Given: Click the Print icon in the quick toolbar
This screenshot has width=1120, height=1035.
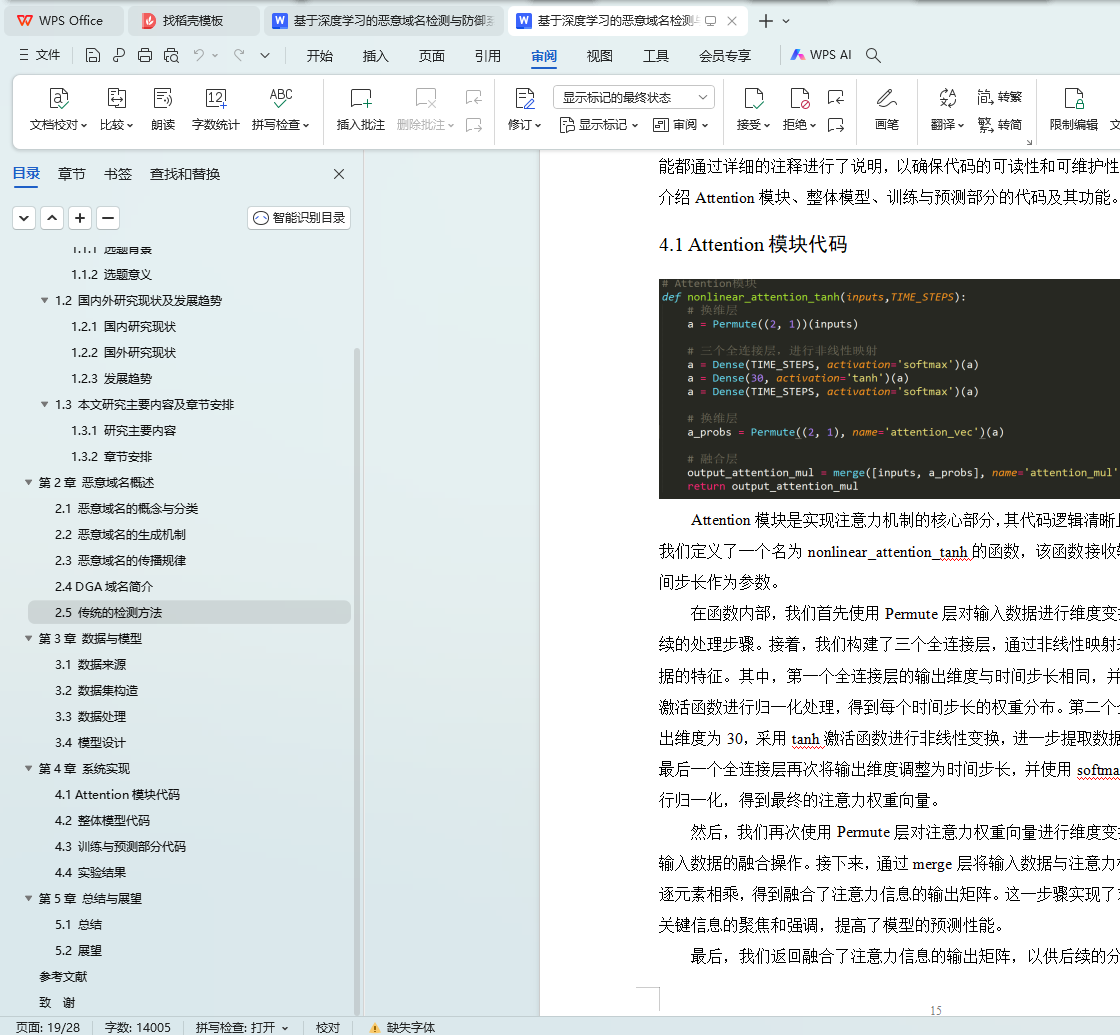Looking at the screenshot, I should pos(145,55).
